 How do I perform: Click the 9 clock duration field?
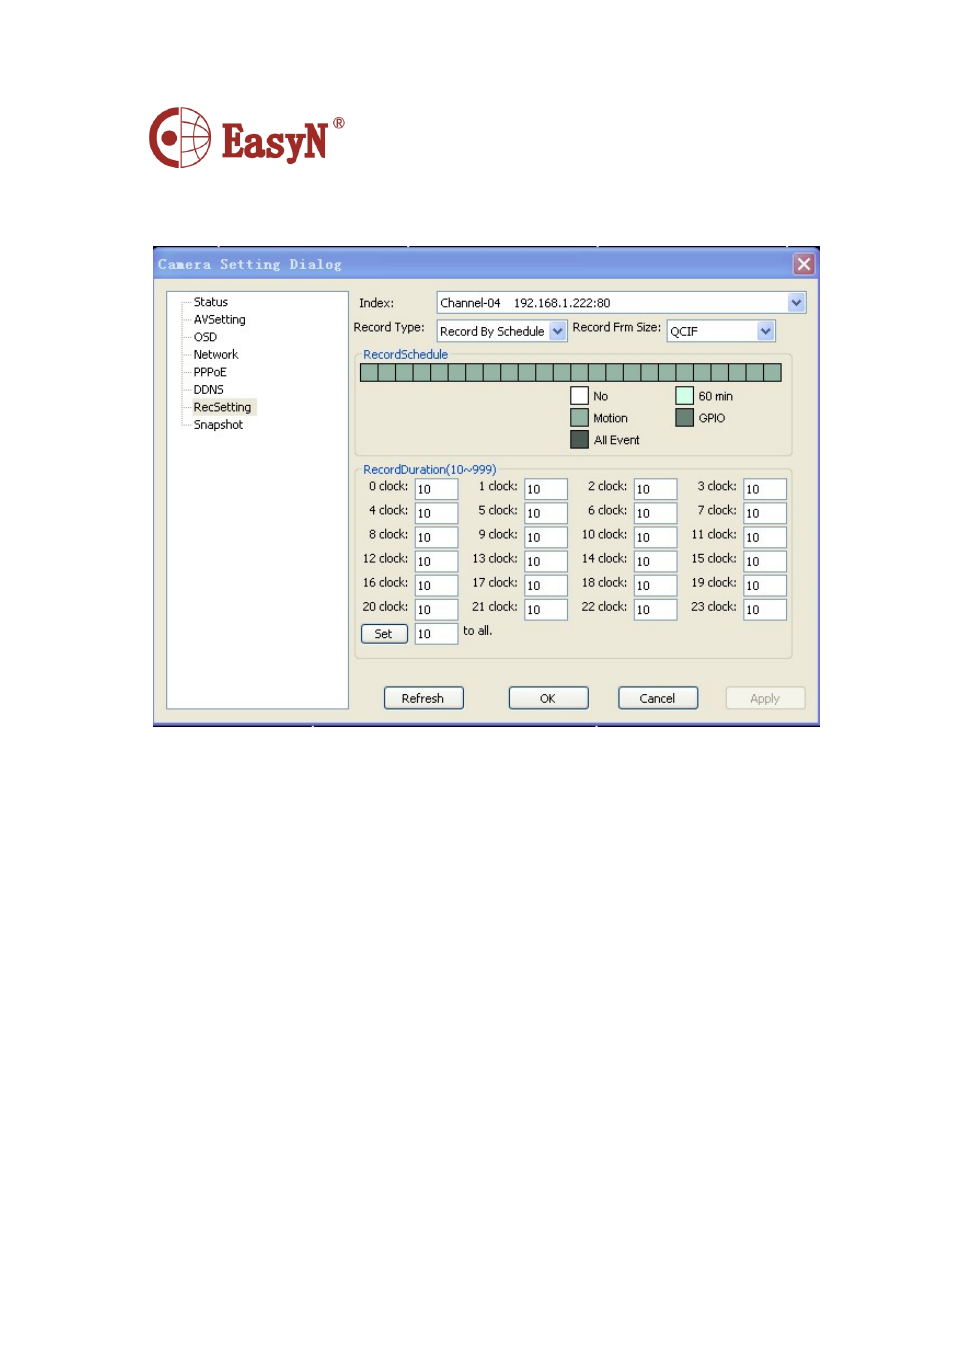pos(546,537)
